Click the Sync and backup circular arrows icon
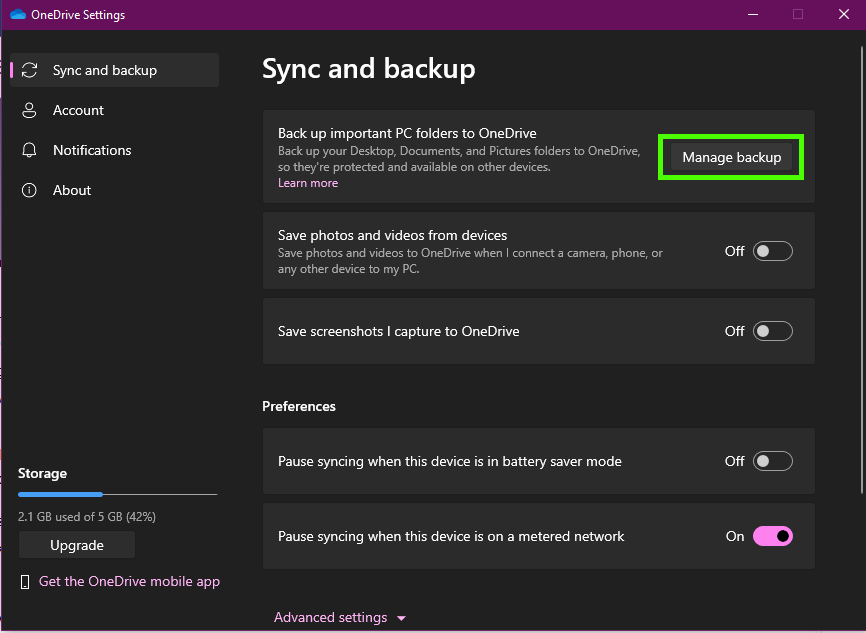This screenshot has height=633, width=866. [31, 70]
